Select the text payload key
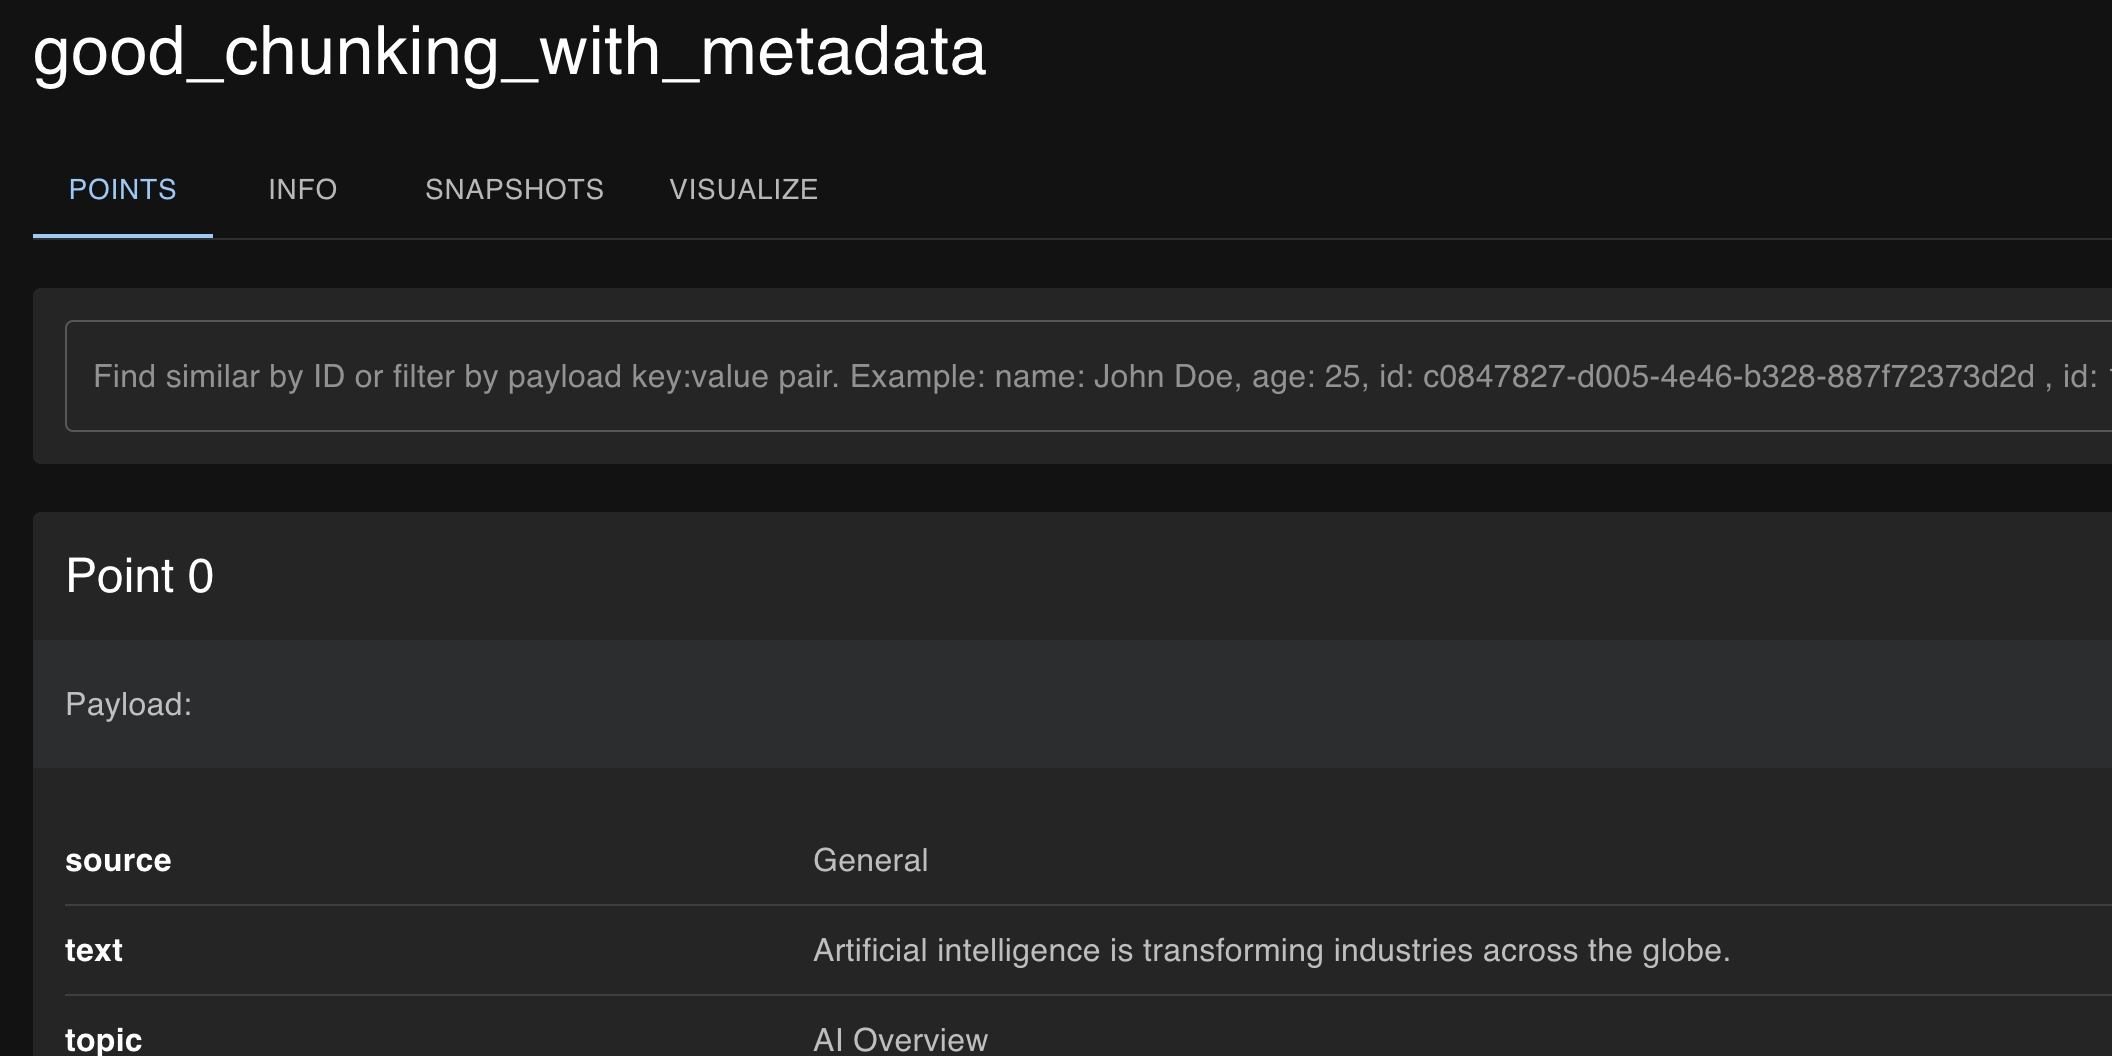Viewport: 2112px width, 1056px height. click(94, 950)
